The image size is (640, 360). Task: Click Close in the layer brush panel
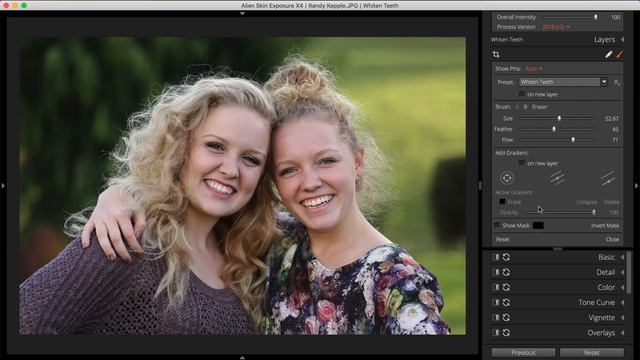(x=612, y=240)
